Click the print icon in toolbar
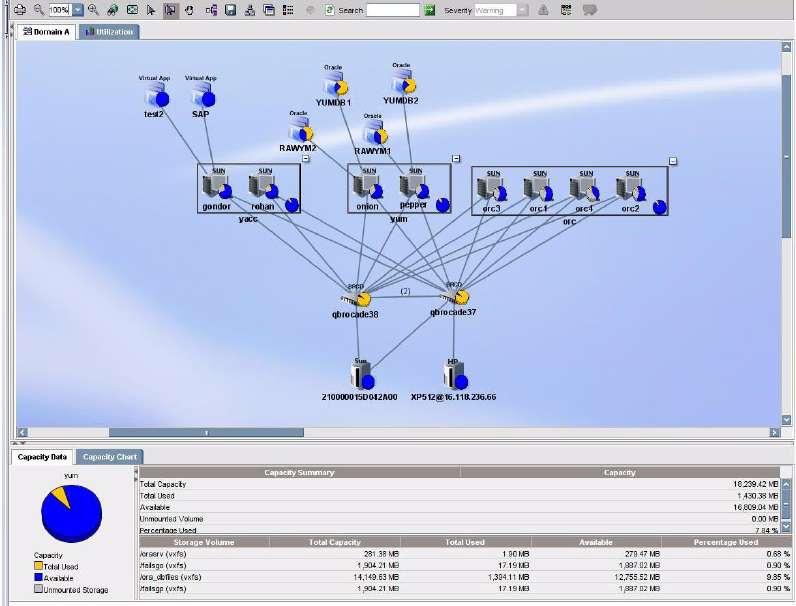 [x=20, y=9]
